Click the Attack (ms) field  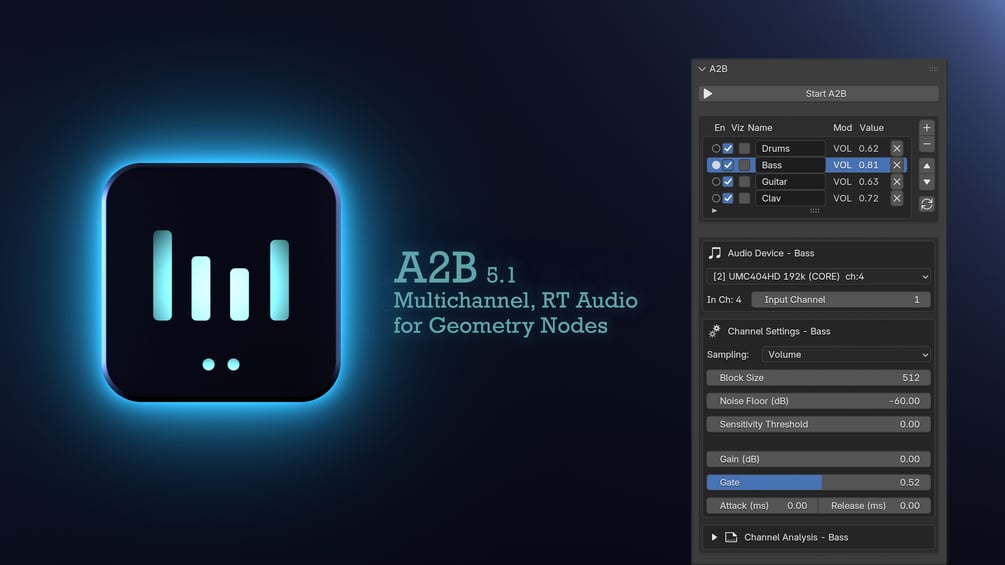pyautogui.click(x=762, y=505)
